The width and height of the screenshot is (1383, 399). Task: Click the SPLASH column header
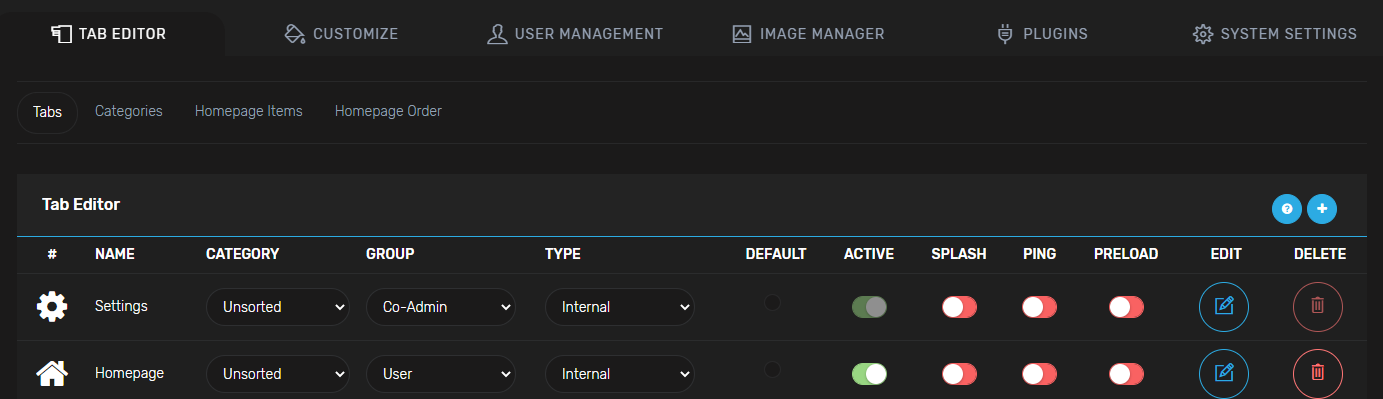click(959, 254)
